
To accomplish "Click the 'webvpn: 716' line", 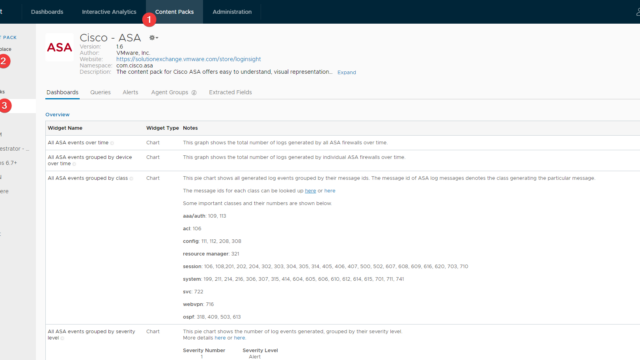I will tap(198, 304).
